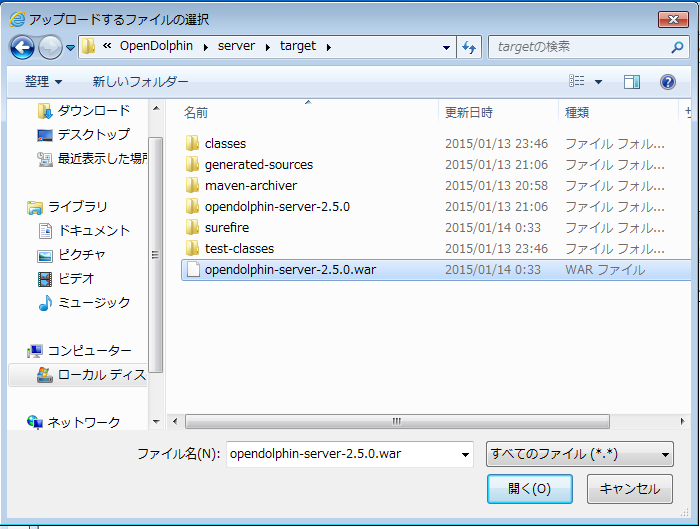
Task: Close the file upload dialog
Action: click(x=673, y=20)
